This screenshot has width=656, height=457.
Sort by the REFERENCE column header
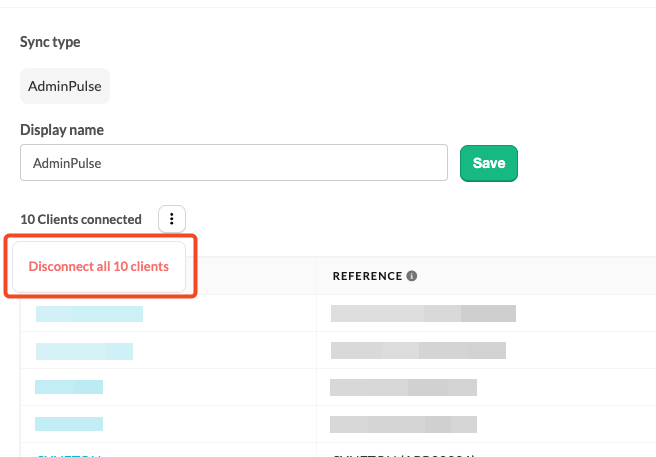(x=367, y=276)
